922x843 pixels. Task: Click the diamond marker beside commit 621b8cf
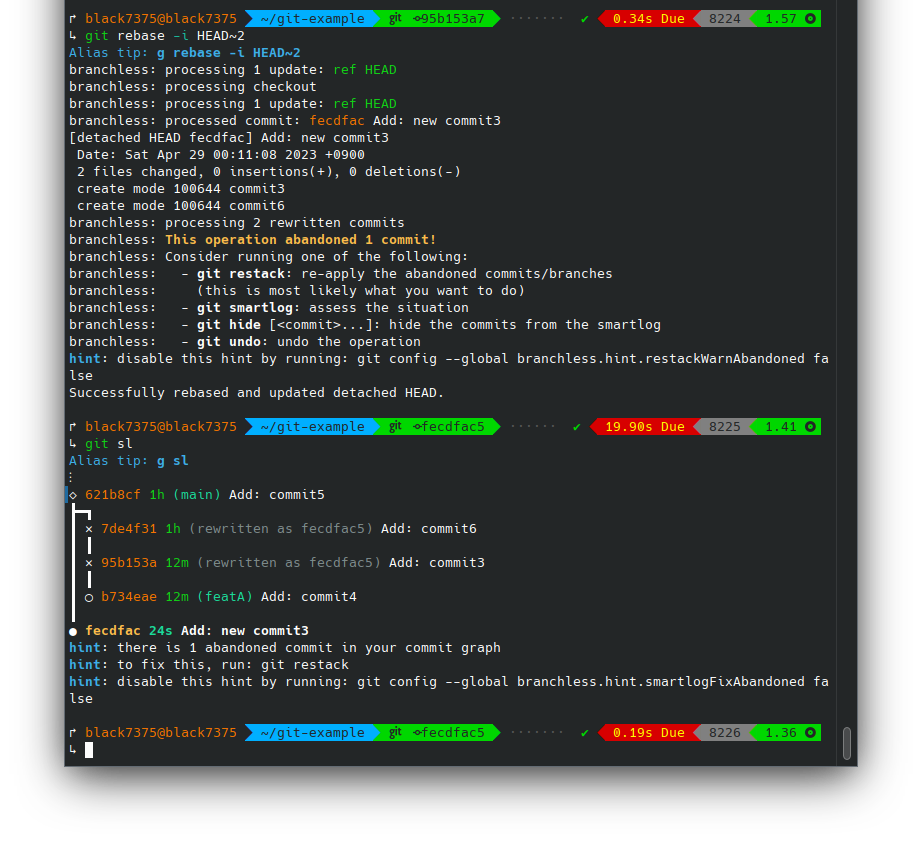[x=73, y=495]
